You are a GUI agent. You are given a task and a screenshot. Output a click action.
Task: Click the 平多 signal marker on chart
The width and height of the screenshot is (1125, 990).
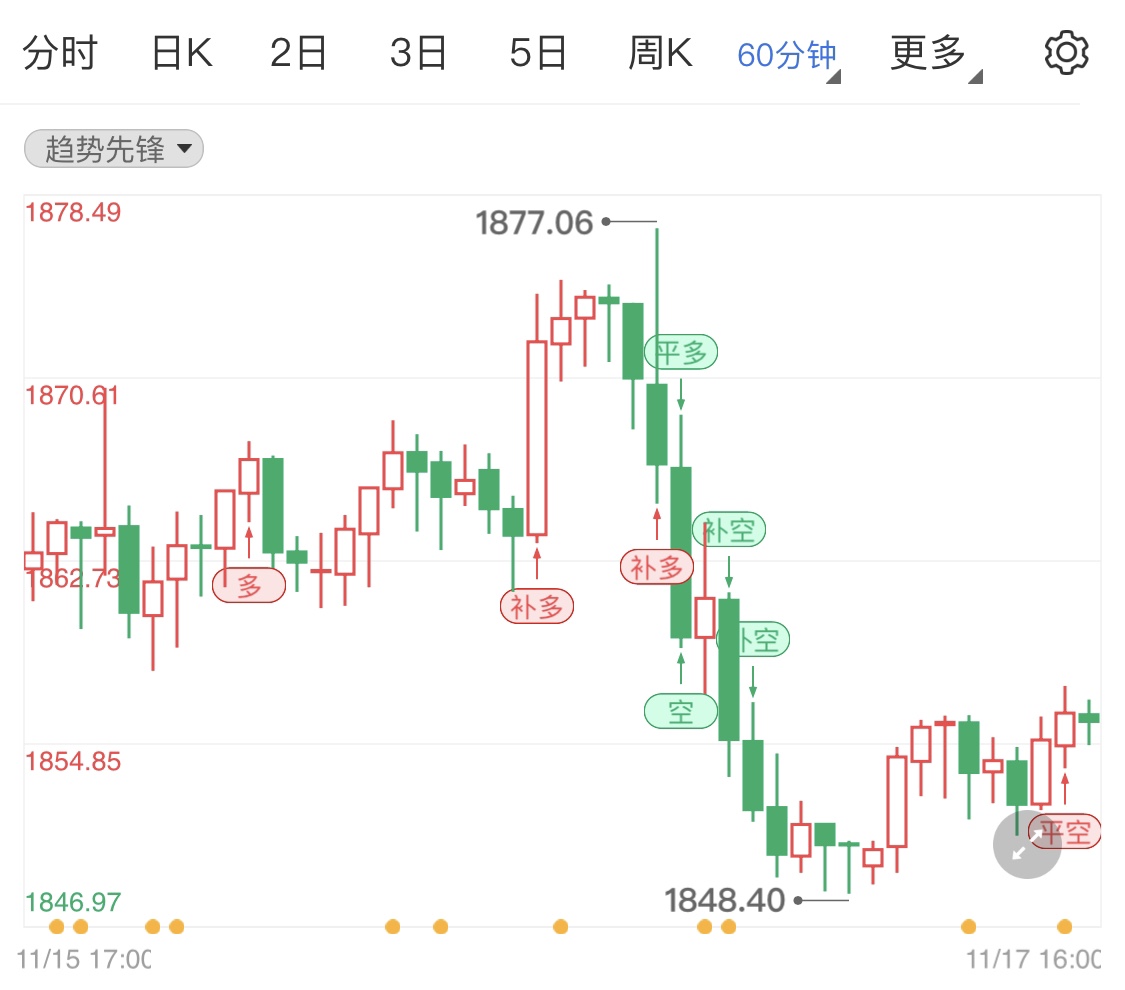pyautogui.click(x=682, y=351)
